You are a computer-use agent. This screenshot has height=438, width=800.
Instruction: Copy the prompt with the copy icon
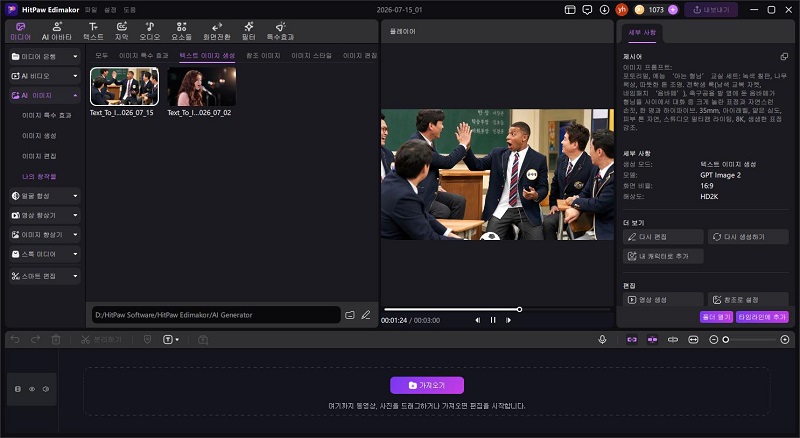pos(784,57)
